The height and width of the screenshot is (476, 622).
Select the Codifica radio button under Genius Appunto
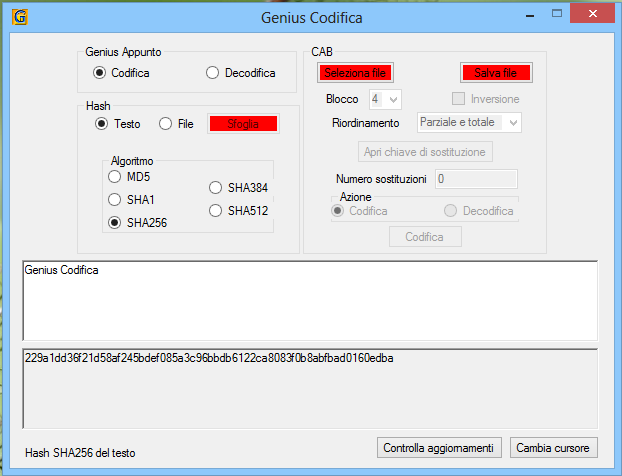click(100, 73)
